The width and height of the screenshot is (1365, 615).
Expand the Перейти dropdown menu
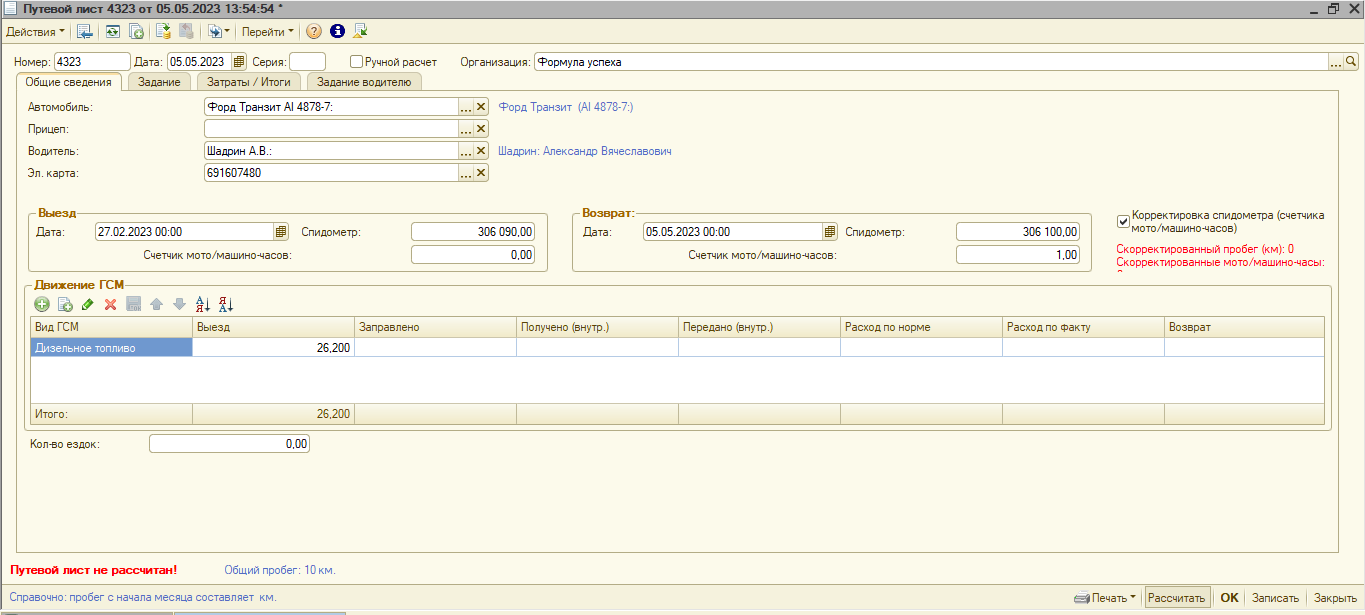tap(267, 32)
